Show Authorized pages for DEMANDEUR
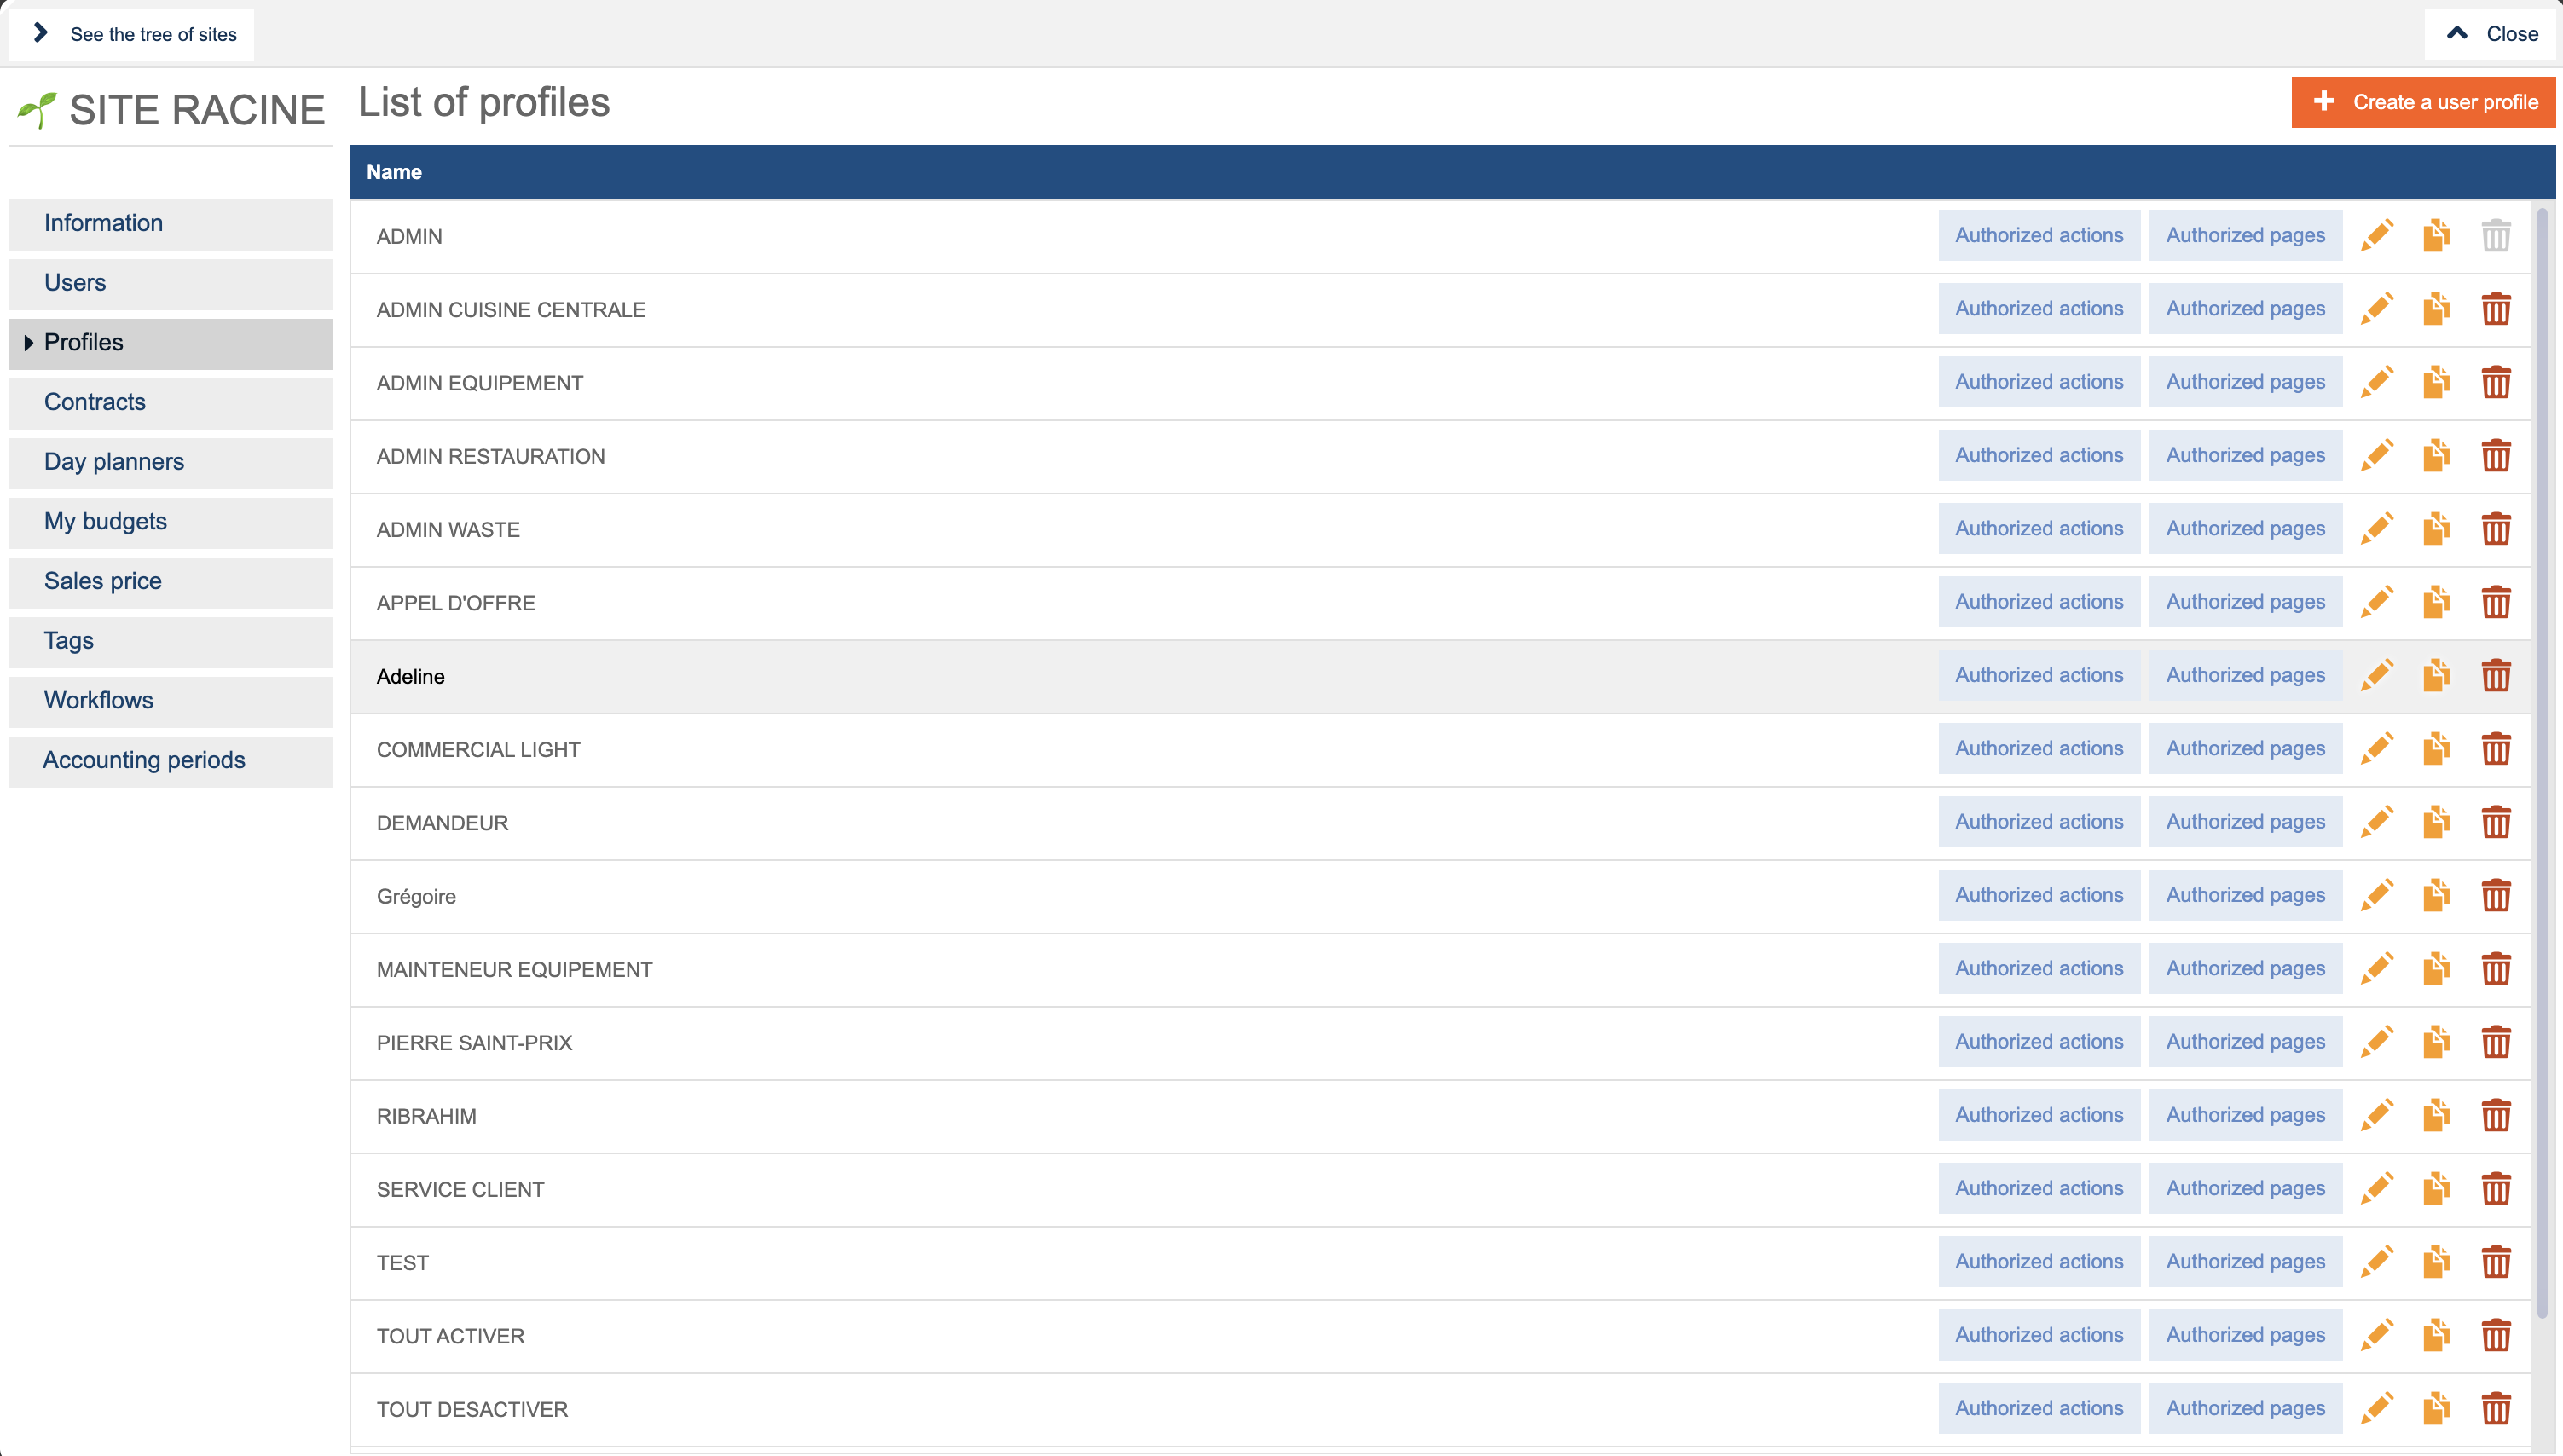This screenshot has width=2563, height=1456. (2245, 822)
